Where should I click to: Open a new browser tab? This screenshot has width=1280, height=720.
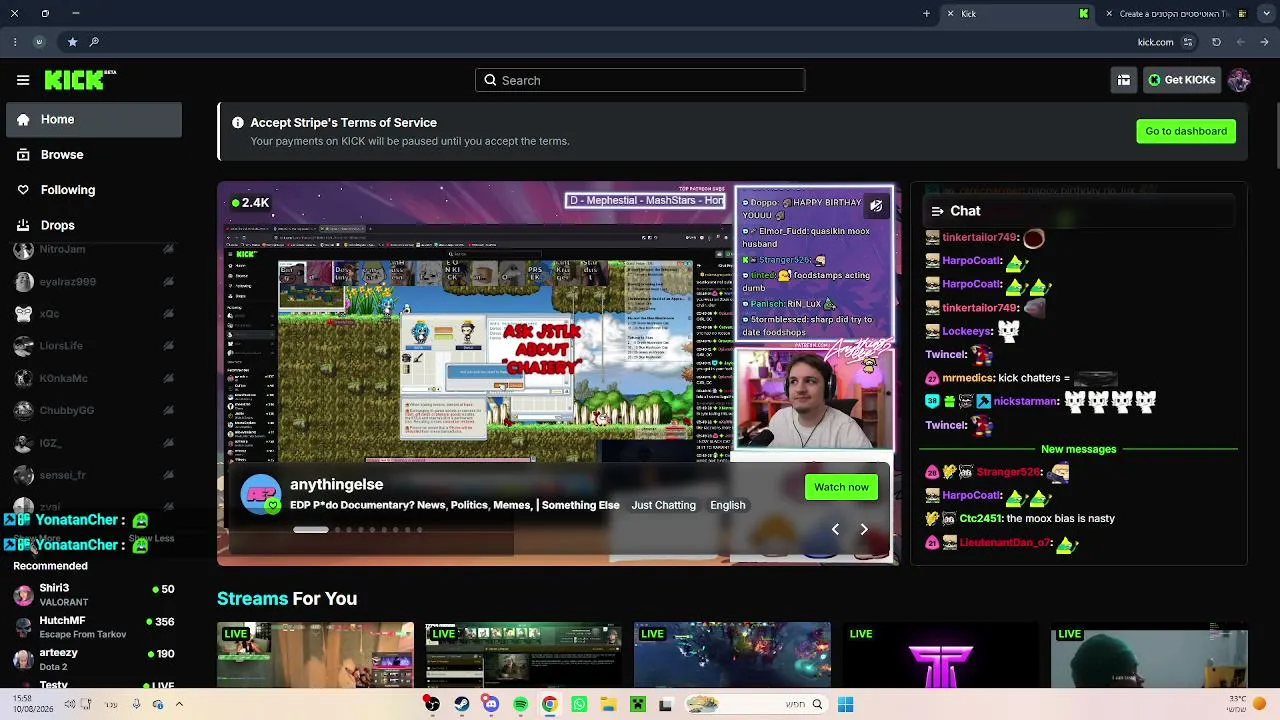[926, 14]
